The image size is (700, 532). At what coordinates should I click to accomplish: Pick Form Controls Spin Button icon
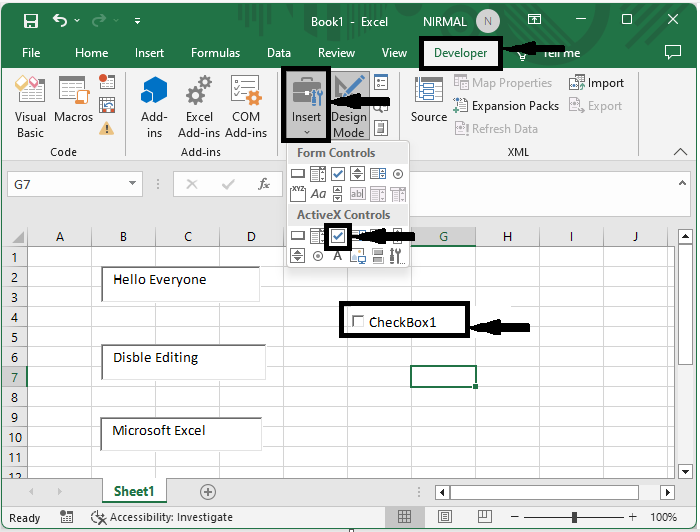click(x=357, y=174)
